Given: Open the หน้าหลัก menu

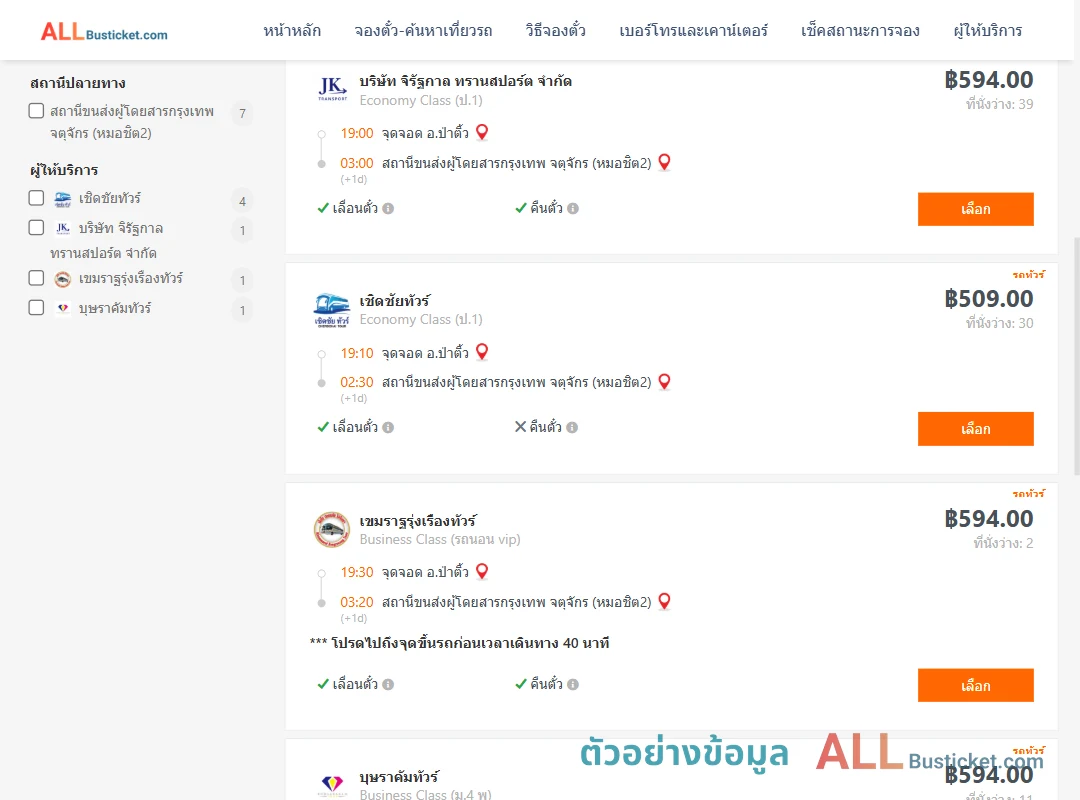Looking at the screenshot, I should (x=292, y=30).
